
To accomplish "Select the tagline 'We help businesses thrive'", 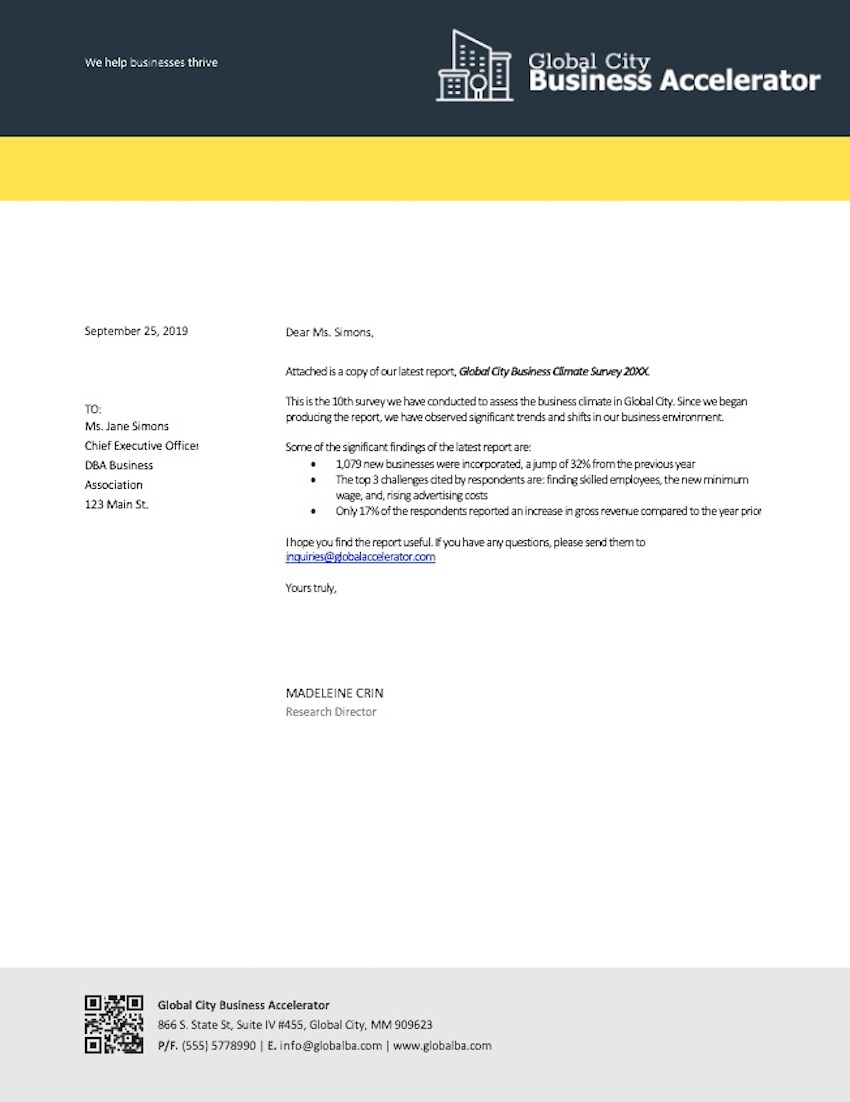I will coord(151,62).
